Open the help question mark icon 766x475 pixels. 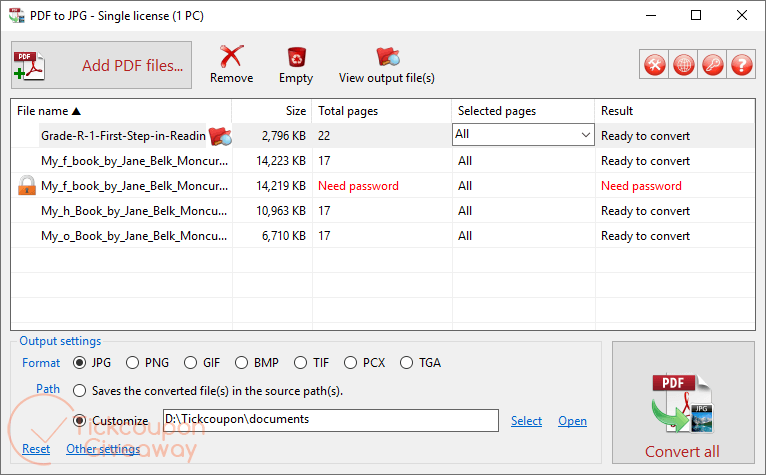click(741, 65)
